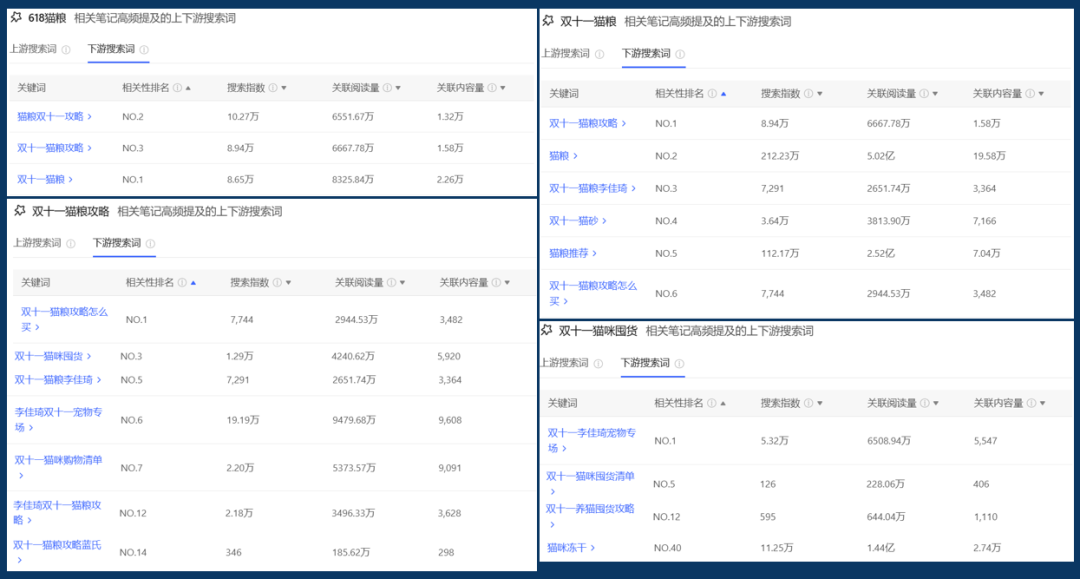Click the 9479.68万 reading volume value
1080x579 pixels.
(x=353, y=420)
